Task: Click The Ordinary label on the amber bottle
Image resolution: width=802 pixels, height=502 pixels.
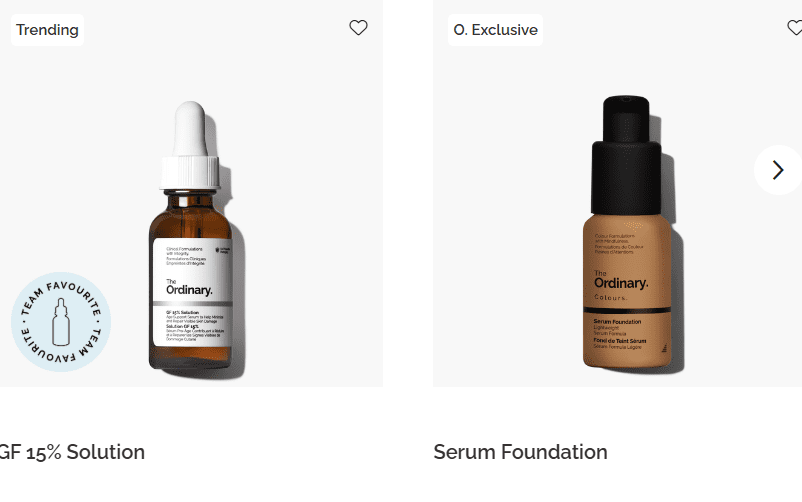Action: [x=189, y=288]
